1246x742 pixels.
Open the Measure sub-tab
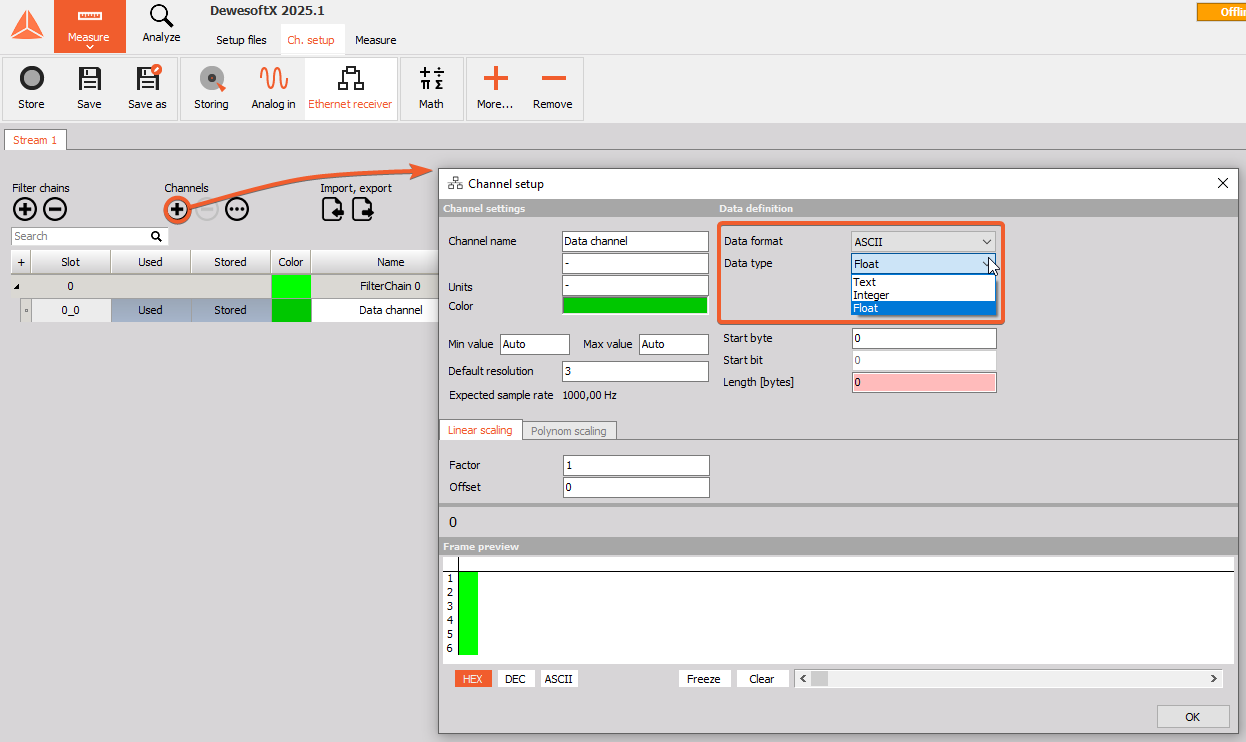(376, 40)
